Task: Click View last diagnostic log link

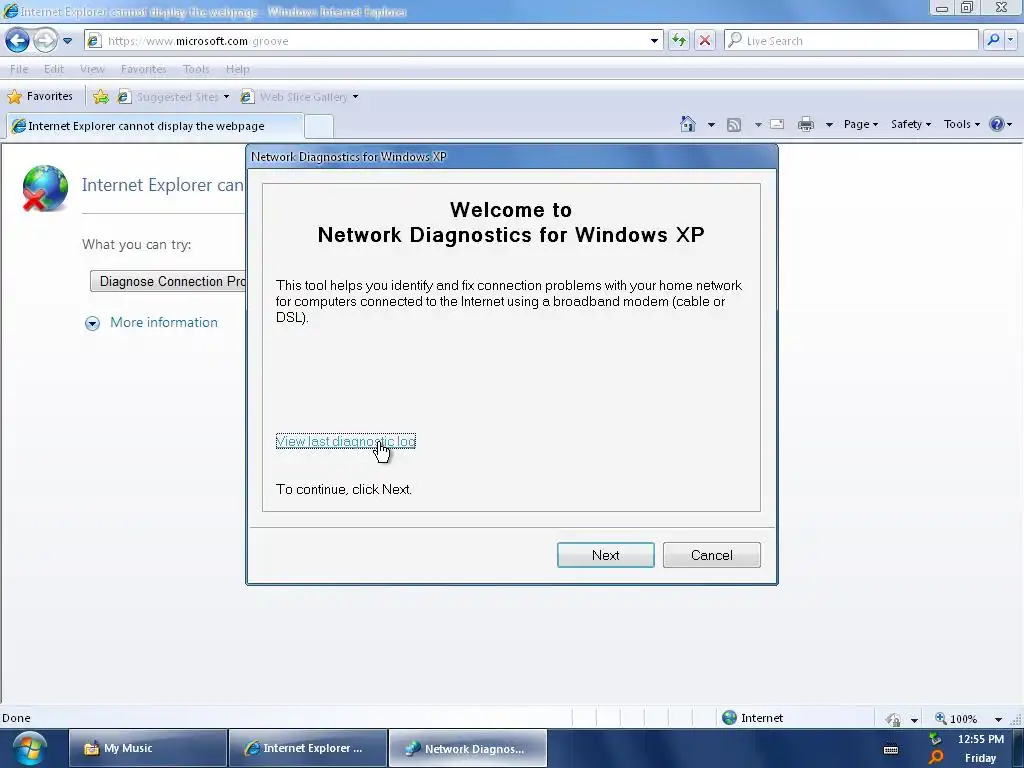Action: click(x=345, y=441)
